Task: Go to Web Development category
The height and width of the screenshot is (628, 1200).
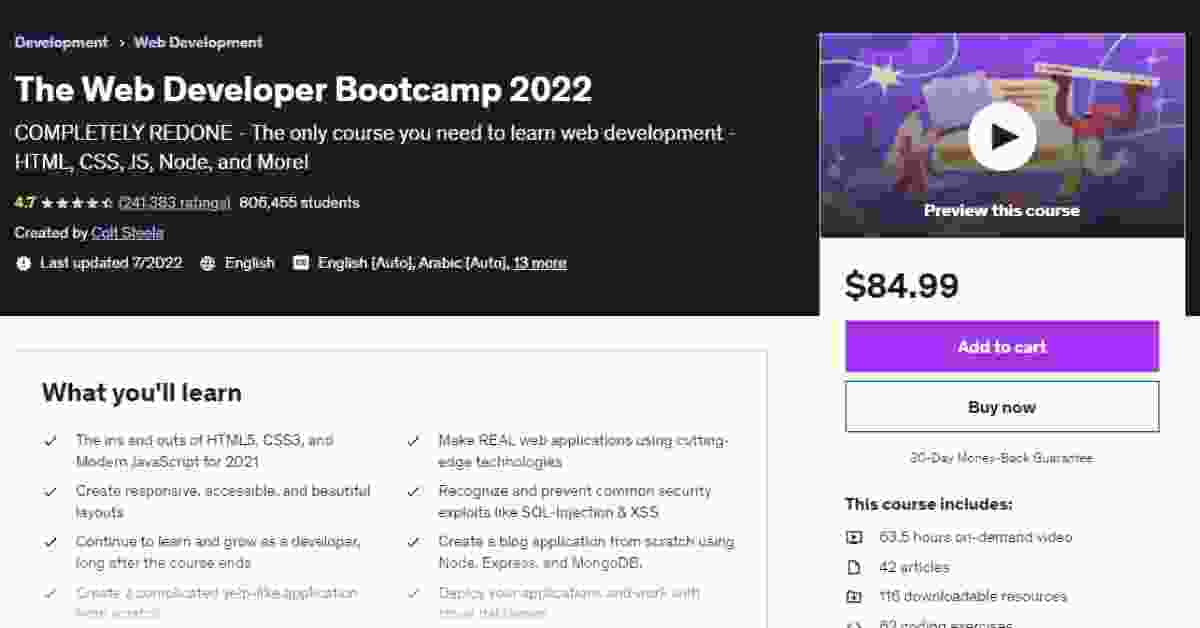Action: tap(198, 42)
